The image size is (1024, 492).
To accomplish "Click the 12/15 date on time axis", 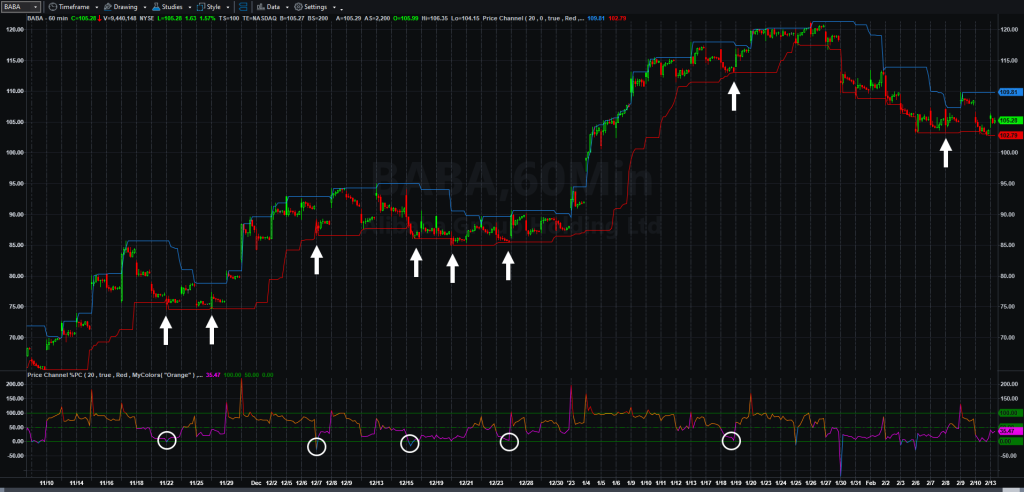I will pyautogui.click(x=406, y=484).
